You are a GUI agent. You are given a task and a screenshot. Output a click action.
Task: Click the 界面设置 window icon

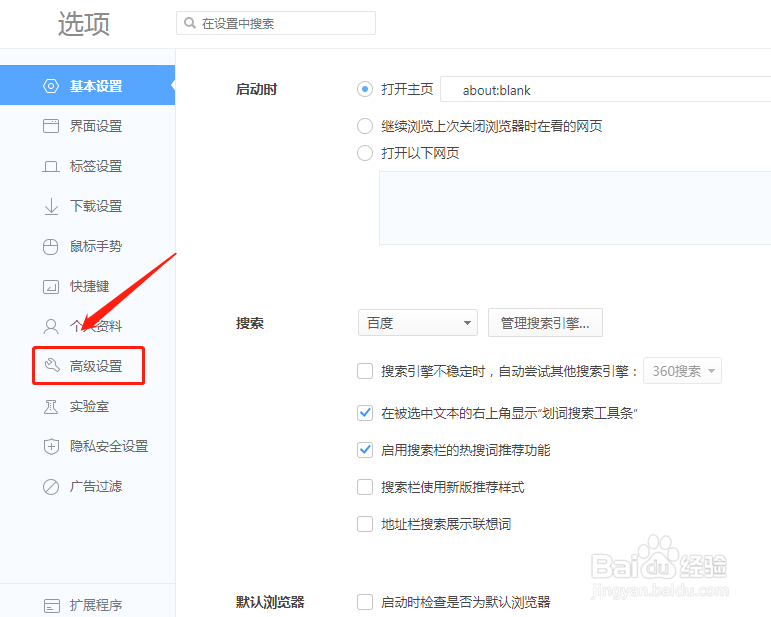click(51, 126)
